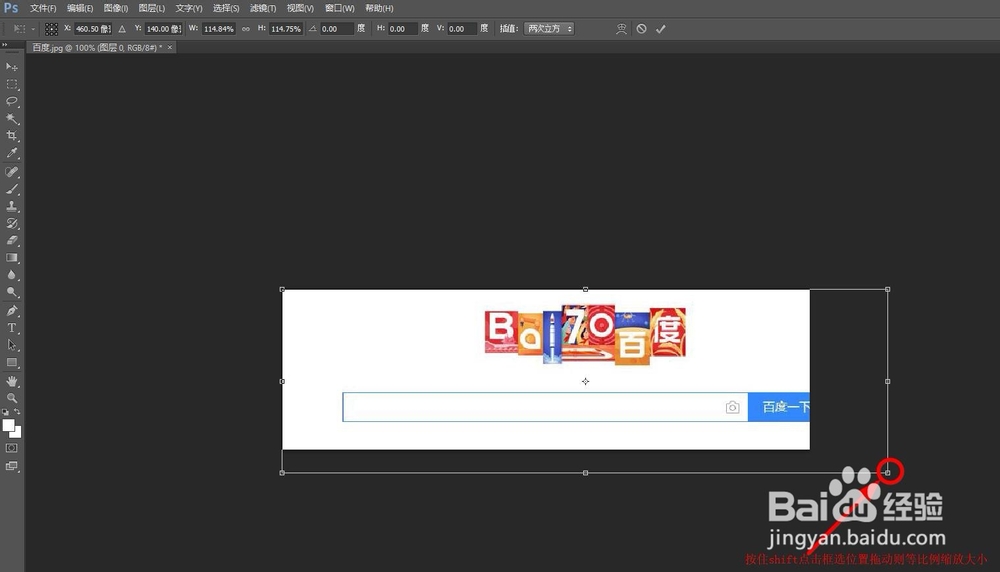Select the Gradient tool
1000x572 pixels.
pyautogui.click(x=11, y=258)
